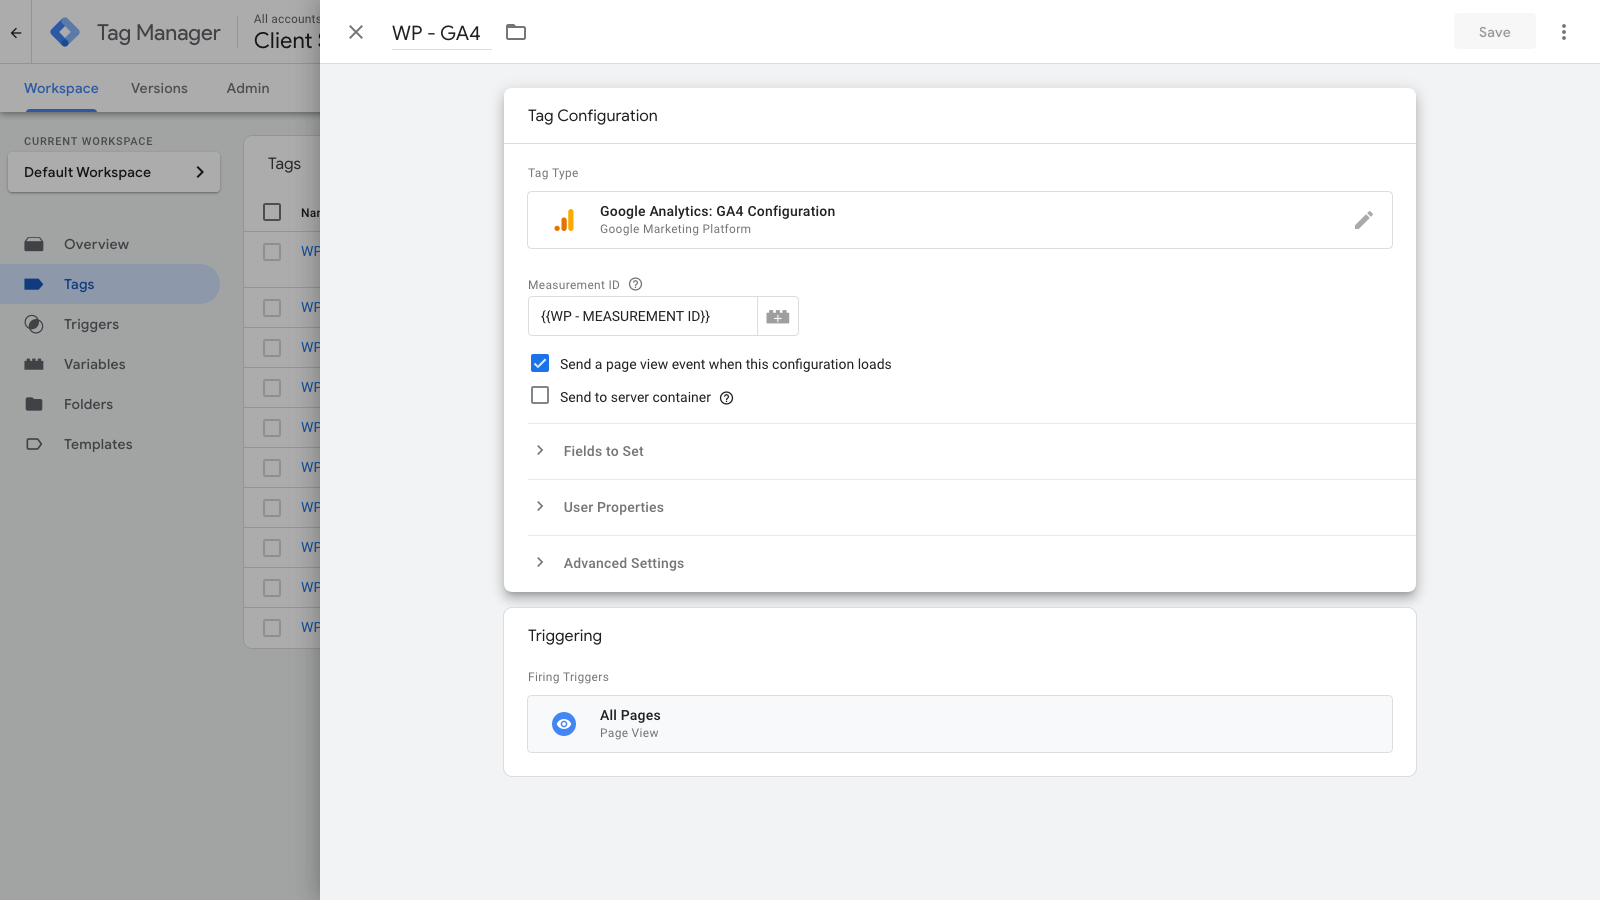Switch to the Workspace tab
The height and width of the screenshot is (900, 1600).
61,88
